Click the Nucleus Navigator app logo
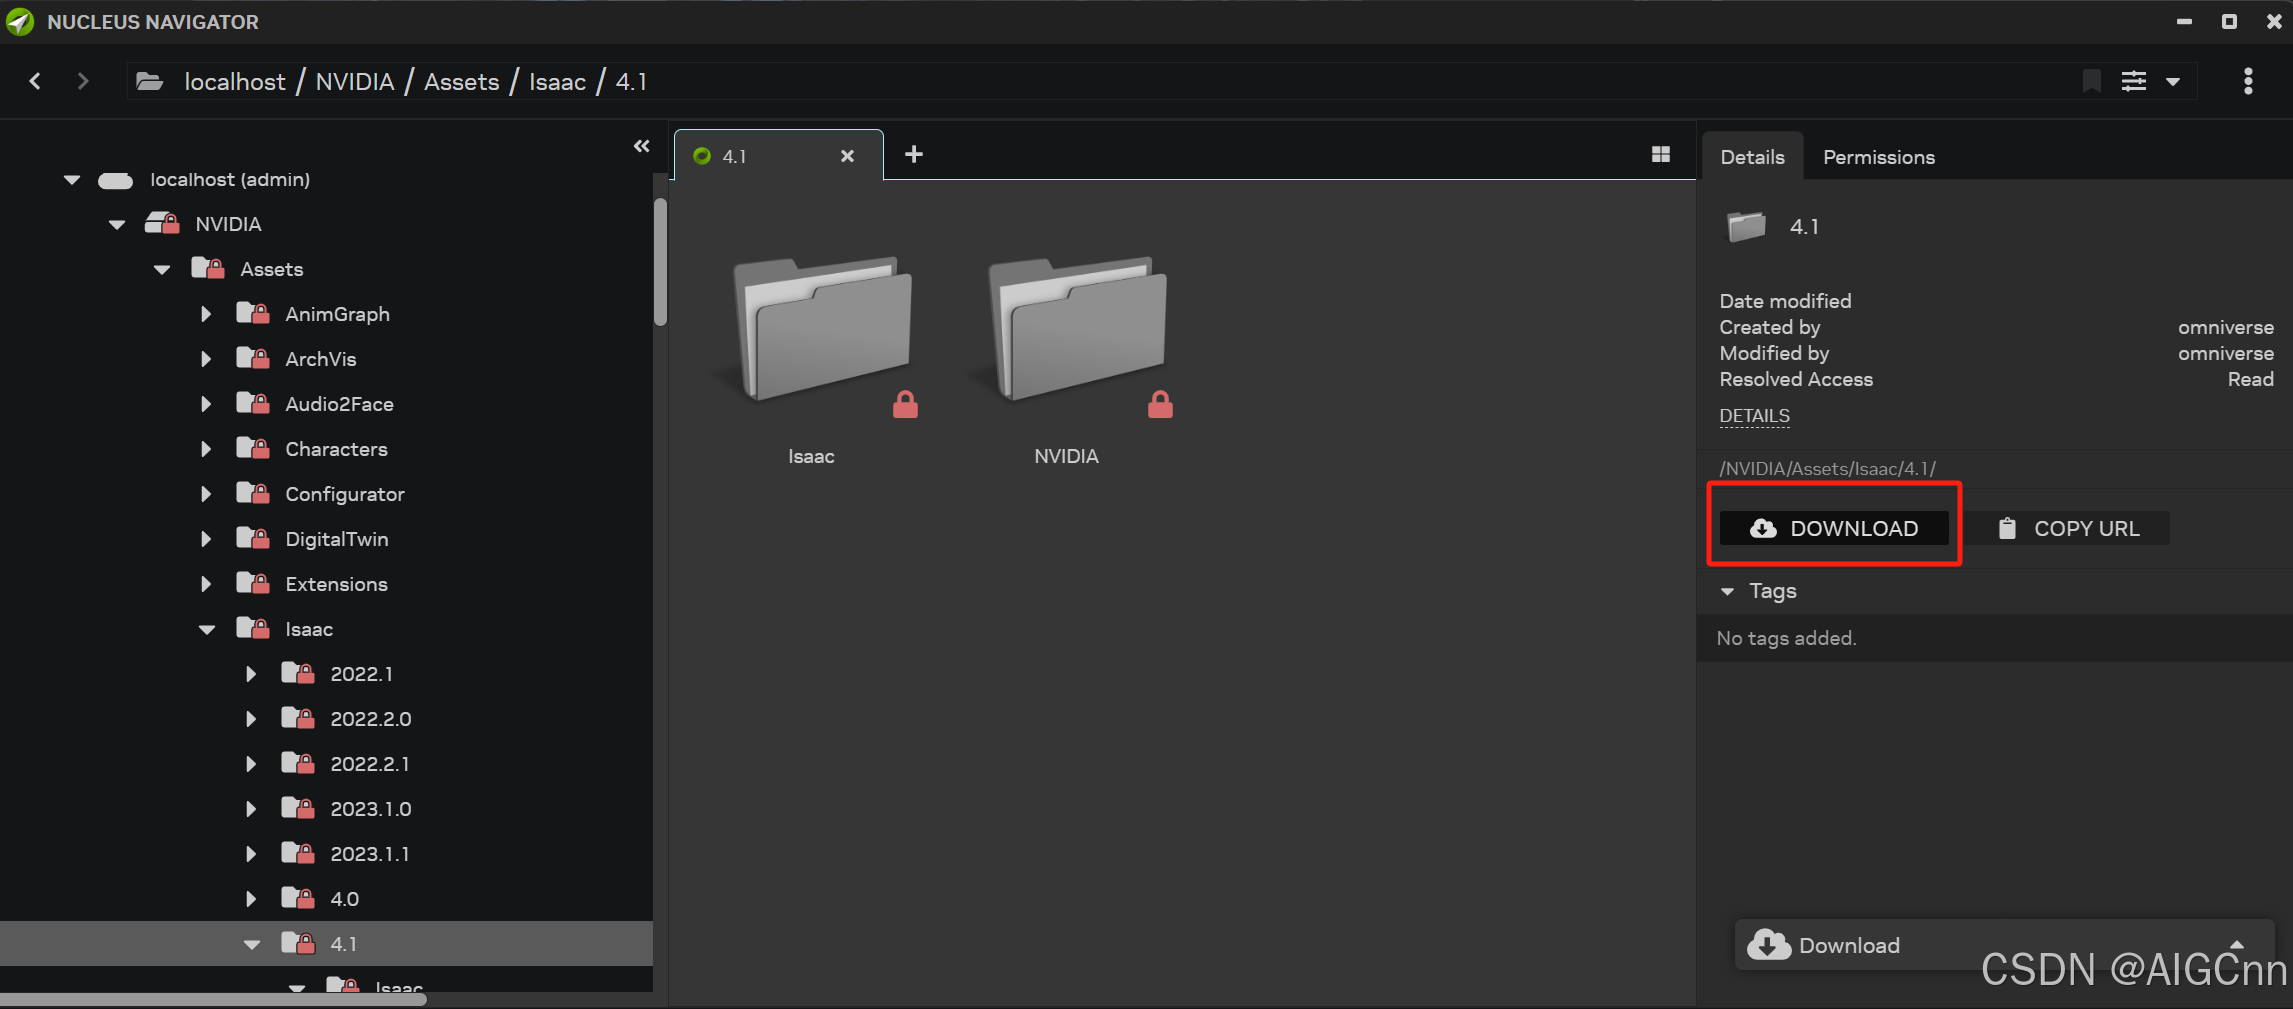 coord(20,21)
